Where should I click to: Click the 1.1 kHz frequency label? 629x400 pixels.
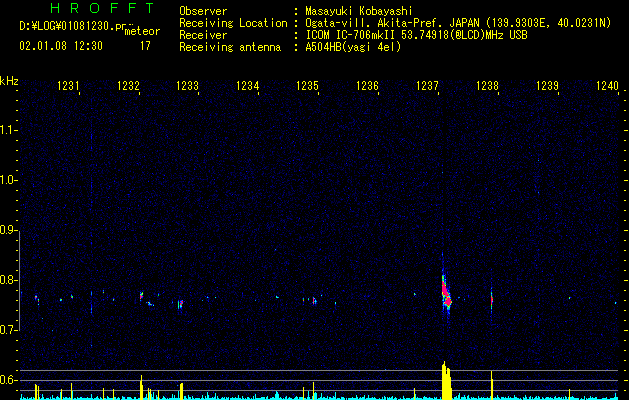[x=8, y=130]
